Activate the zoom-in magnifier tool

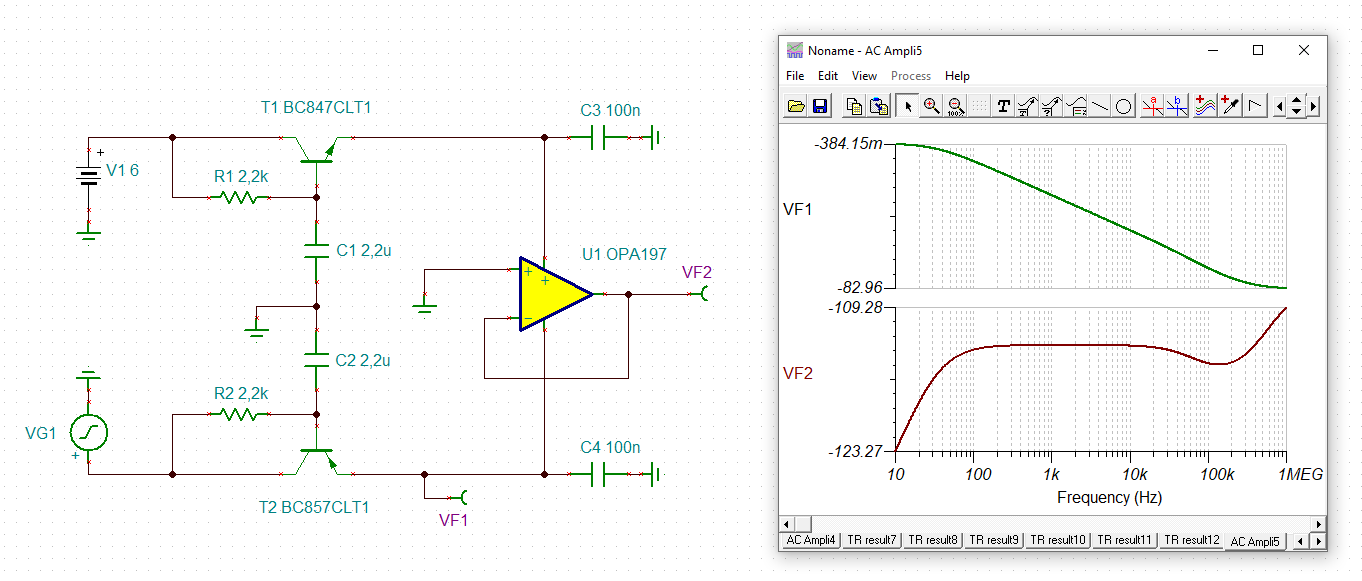point(930,106)
